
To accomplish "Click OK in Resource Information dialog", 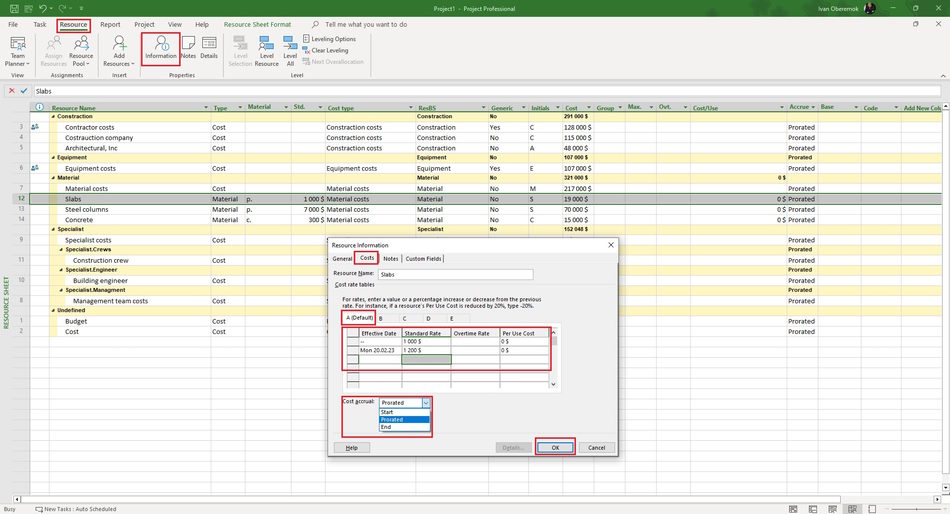I will (555, 447).
